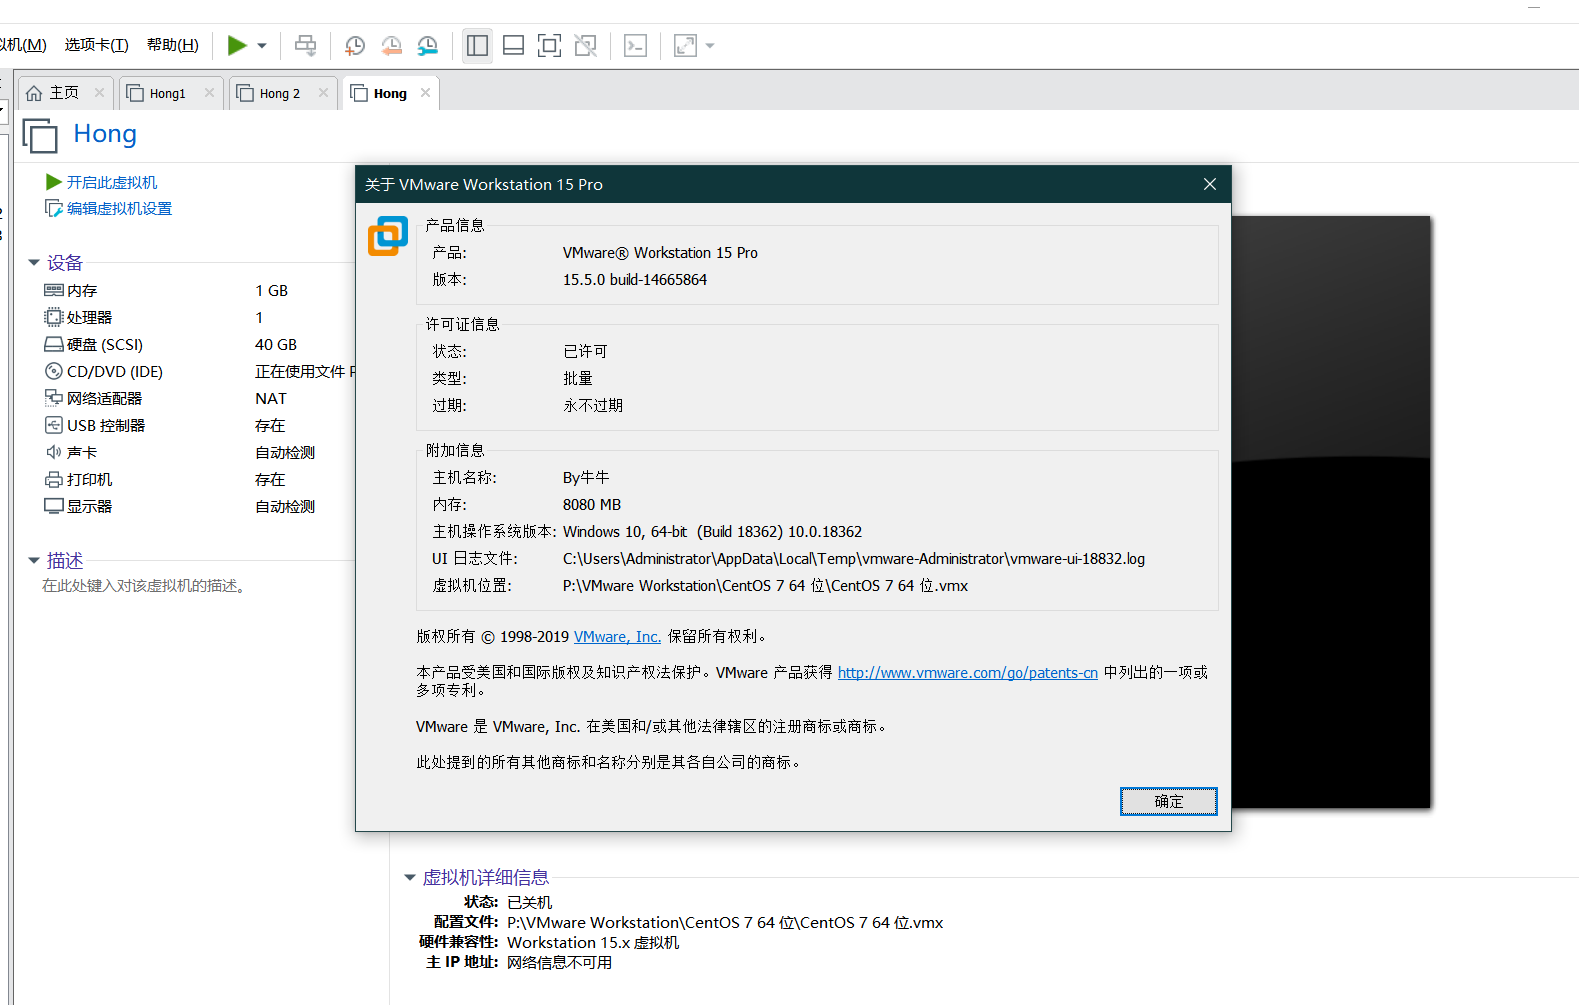Click the black VM screen preview

(1331, 512)
